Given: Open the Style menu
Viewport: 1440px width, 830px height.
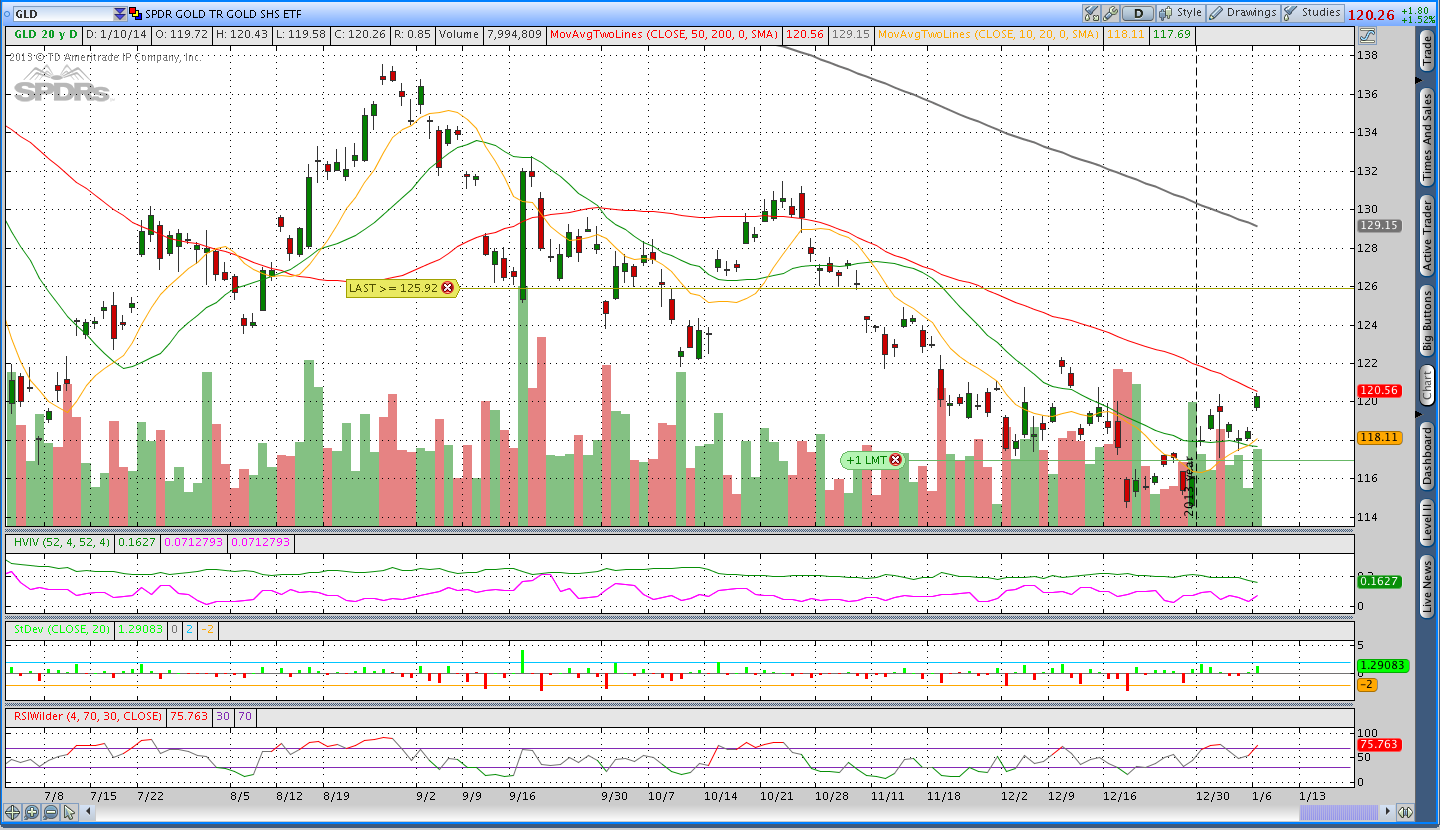Looking at the screenshot, I should click(1180, 13).
